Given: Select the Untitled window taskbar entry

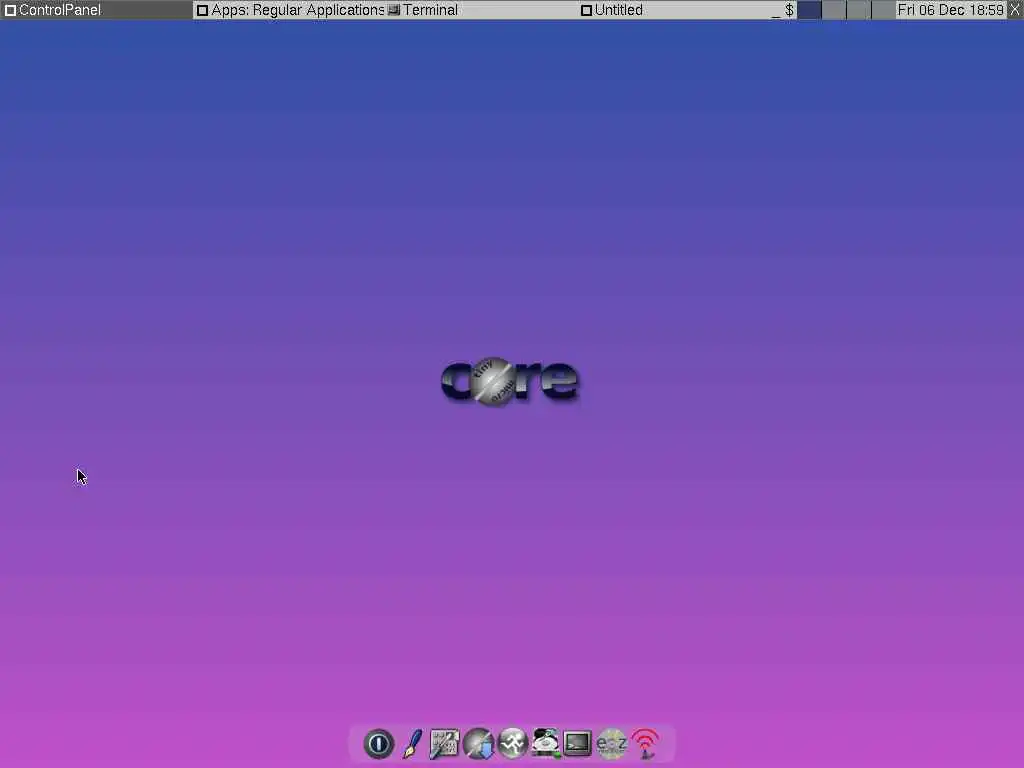Looking at the screenshot, I should click(x=673, y=10).
